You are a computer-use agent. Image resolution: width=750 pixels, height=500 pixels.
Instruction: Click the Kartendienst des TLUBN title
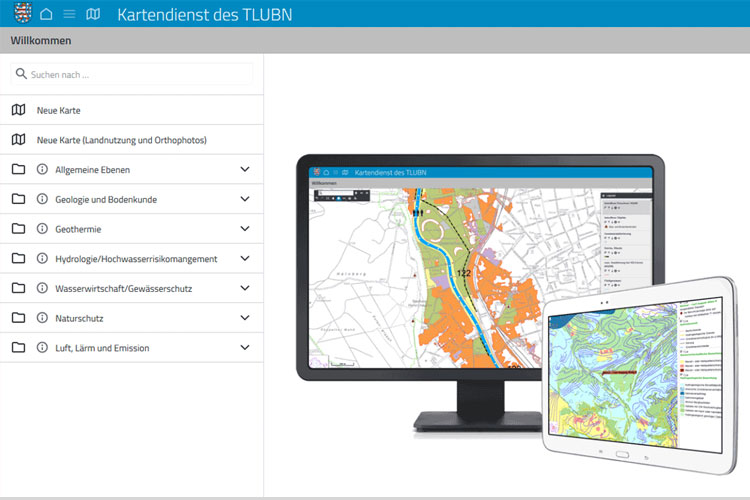pos(205,14)
